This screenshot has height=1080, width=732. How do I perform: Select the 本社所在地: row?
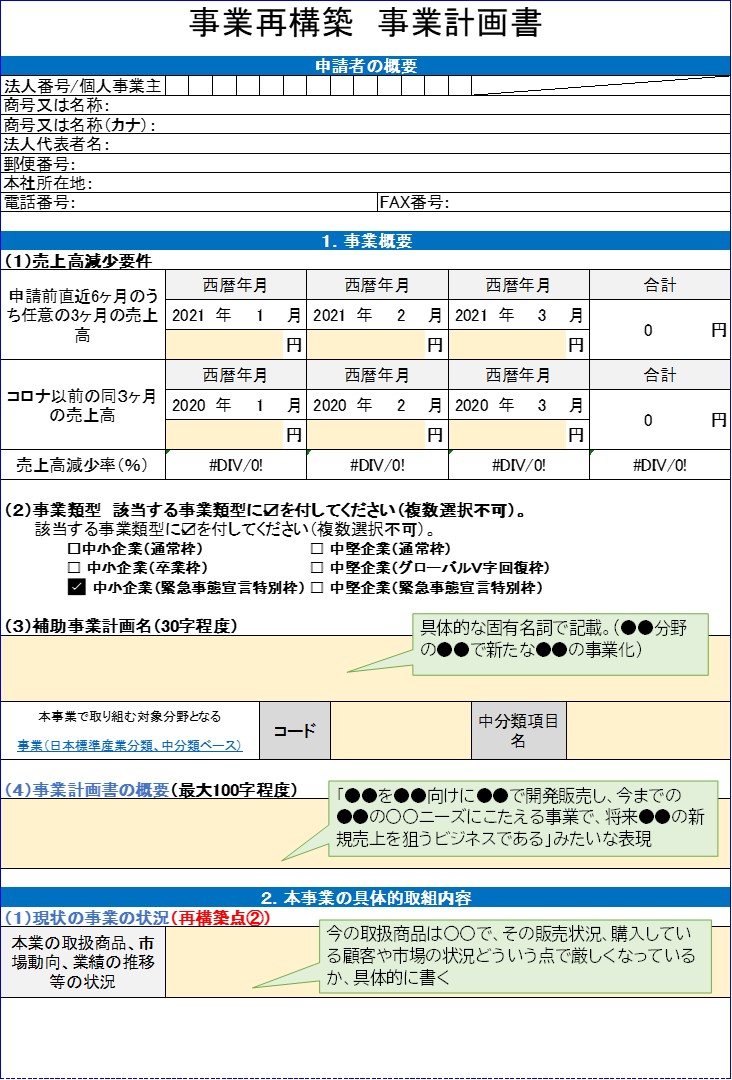[366, 183]
